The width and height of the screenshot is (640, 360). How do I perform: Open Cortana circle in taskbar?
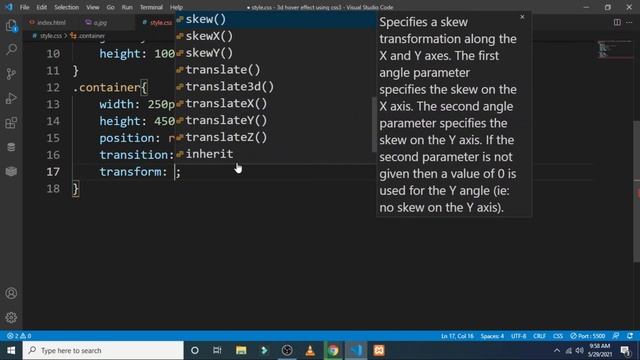coord(195,350)
